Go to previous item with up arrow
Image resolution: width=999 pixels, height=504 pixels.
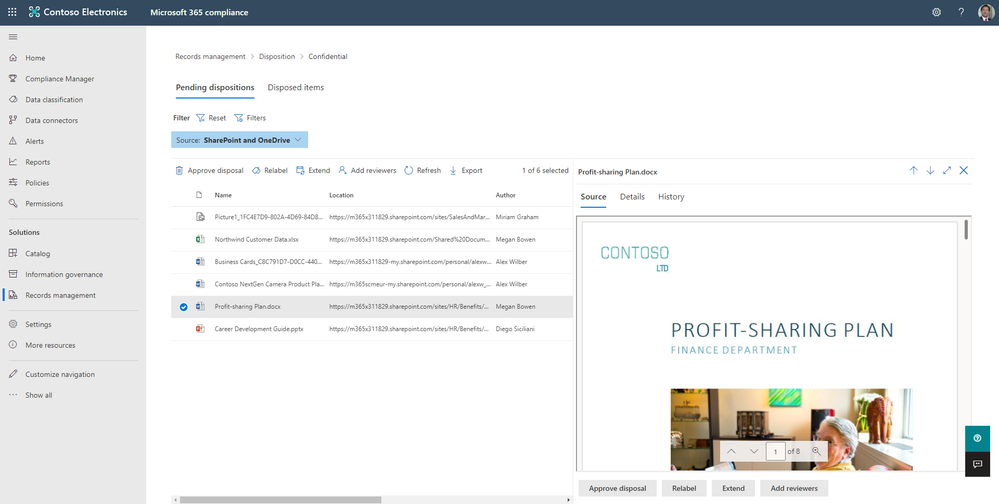tap(913, 171)
